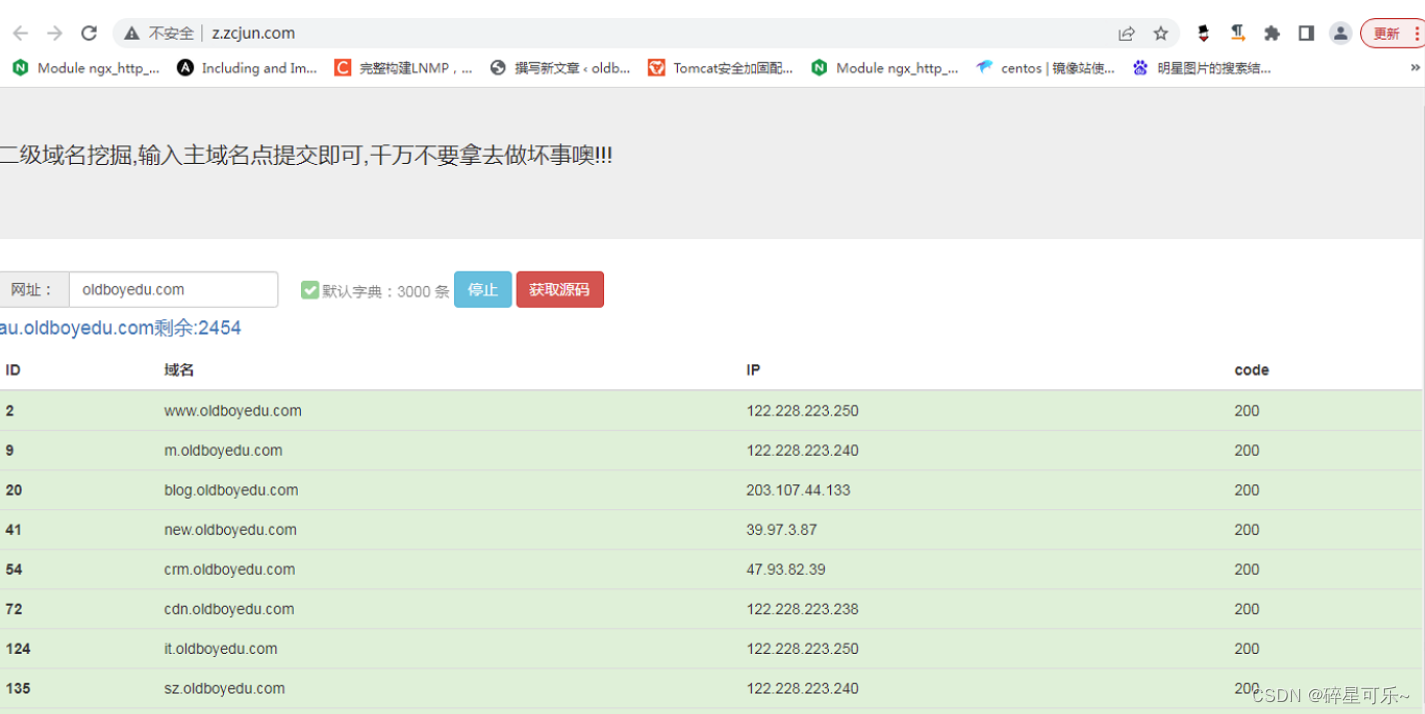Open the extensions puzzle-piece icon
Screen dimensions: 1425x714
pos(1272,33)
